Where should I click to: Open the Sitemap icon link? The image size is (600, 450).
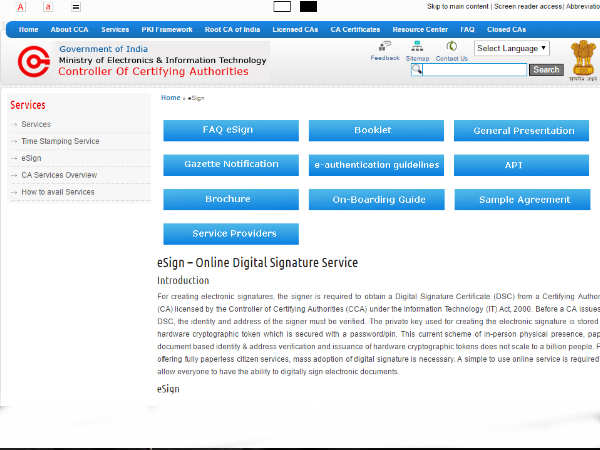pos(417,51)
